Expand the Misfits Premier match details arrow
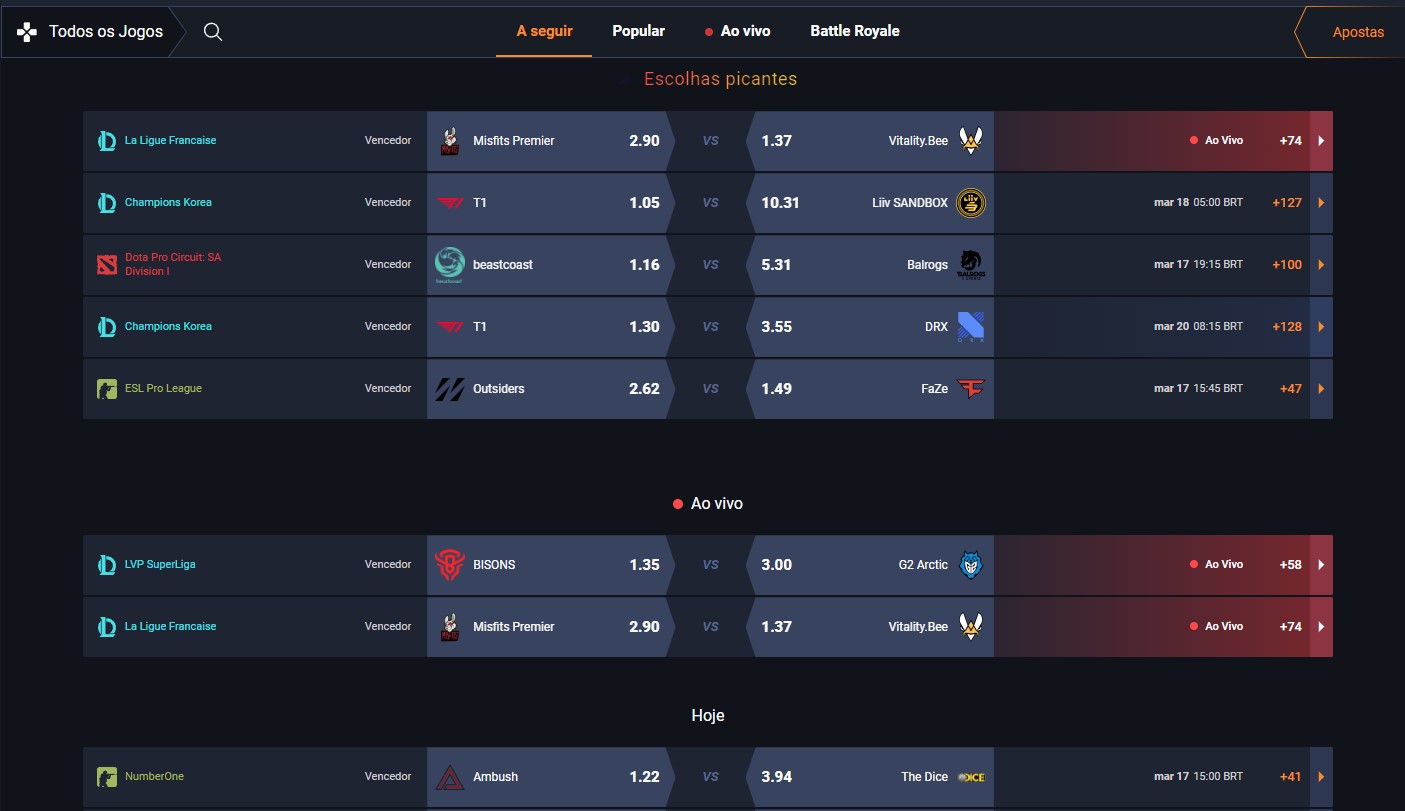 point(1320,140)
